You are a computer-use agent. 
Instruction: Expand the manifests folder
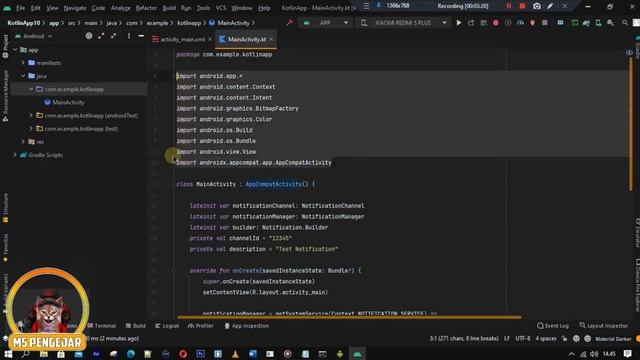(23, 63)
